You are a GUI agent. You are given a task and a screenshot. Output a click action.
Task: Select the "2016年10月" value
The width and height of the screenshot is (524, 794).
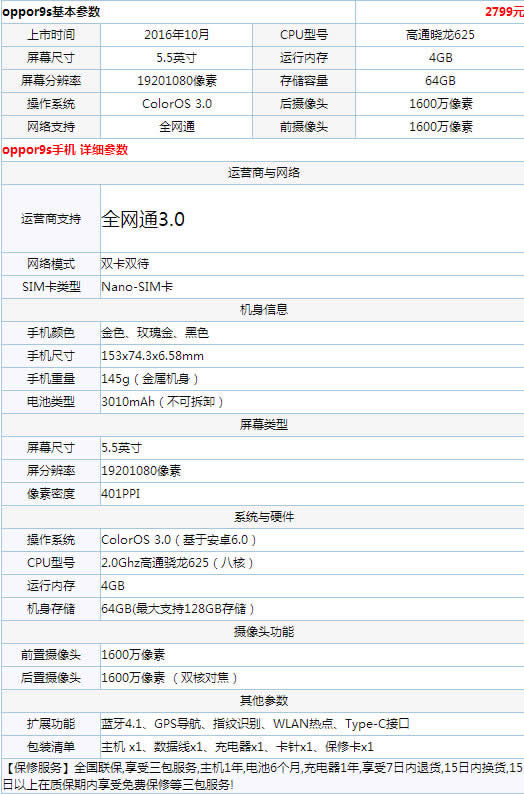point(176,35)
